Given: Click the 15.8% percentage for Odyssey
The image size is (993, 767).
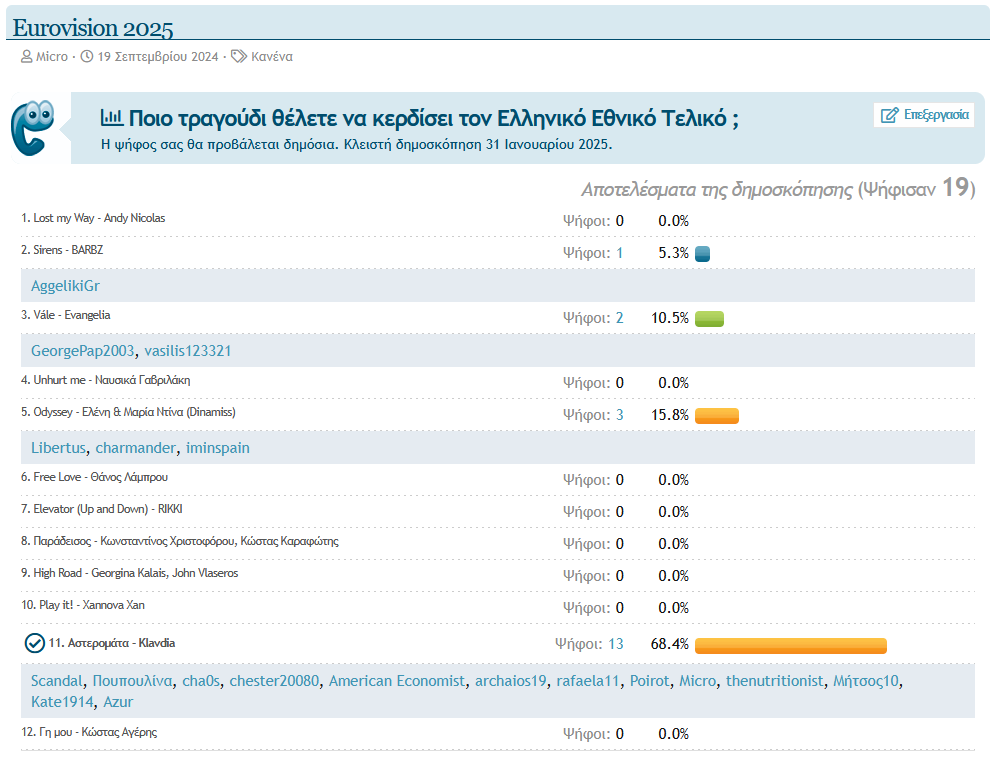Looking at the screenshot, I should [670, 415].
